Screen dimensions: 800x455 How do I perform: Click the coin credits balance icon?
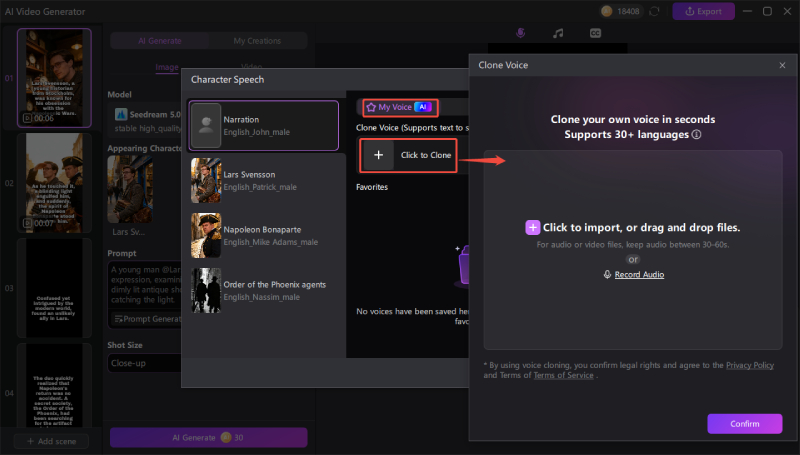(x=606, y=11)
